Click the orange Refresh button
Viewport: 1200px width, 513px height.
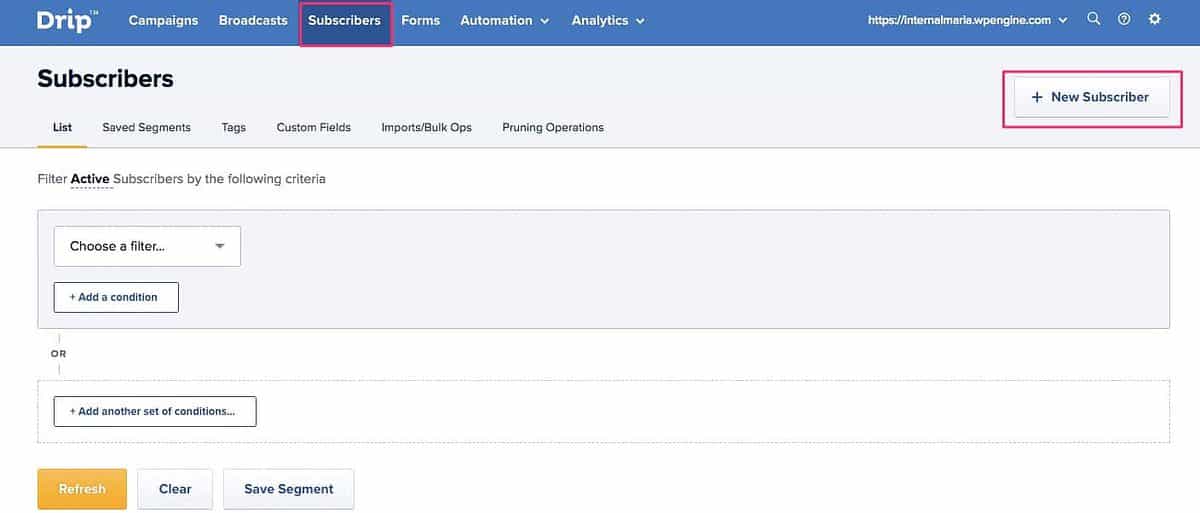coord(82,489)
